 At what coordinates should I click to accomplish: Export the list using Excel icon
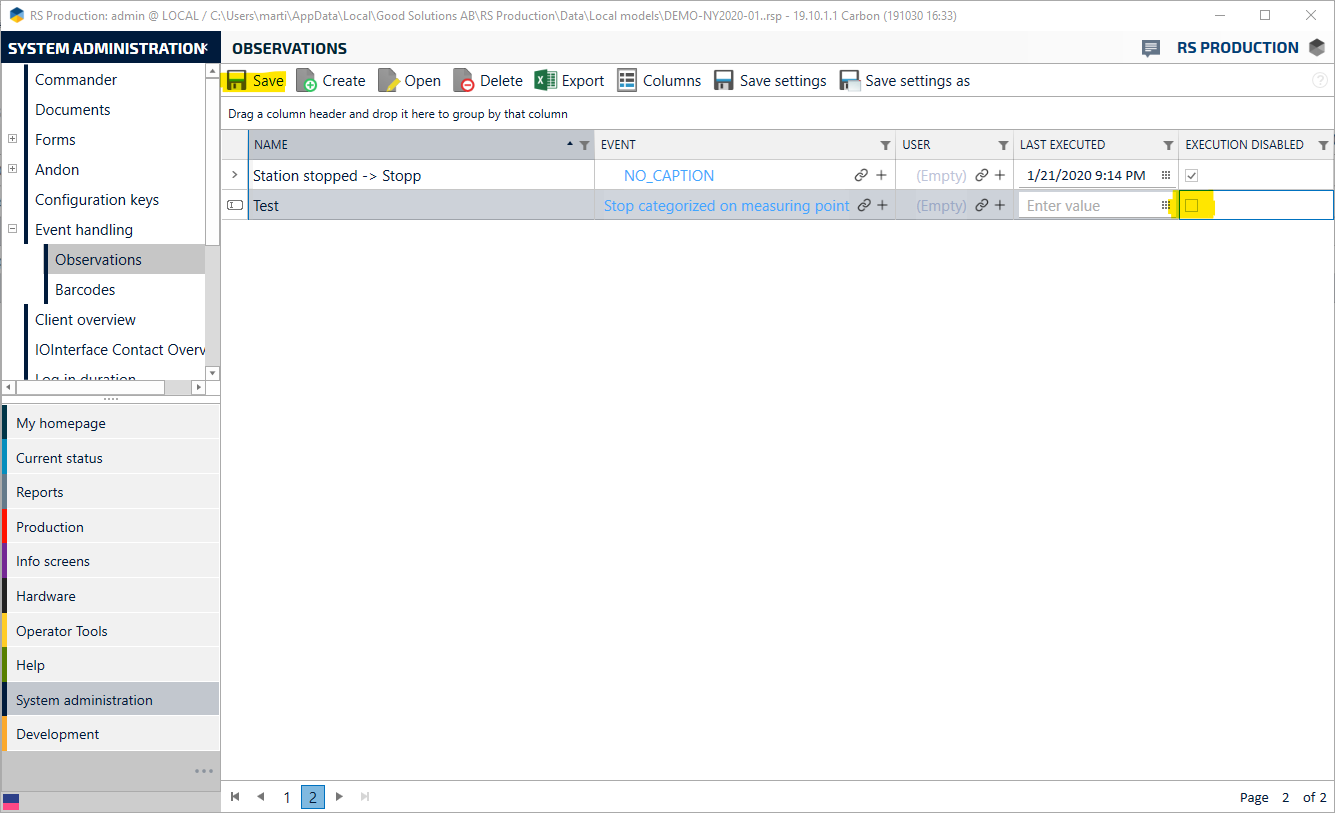pos(545,81)
